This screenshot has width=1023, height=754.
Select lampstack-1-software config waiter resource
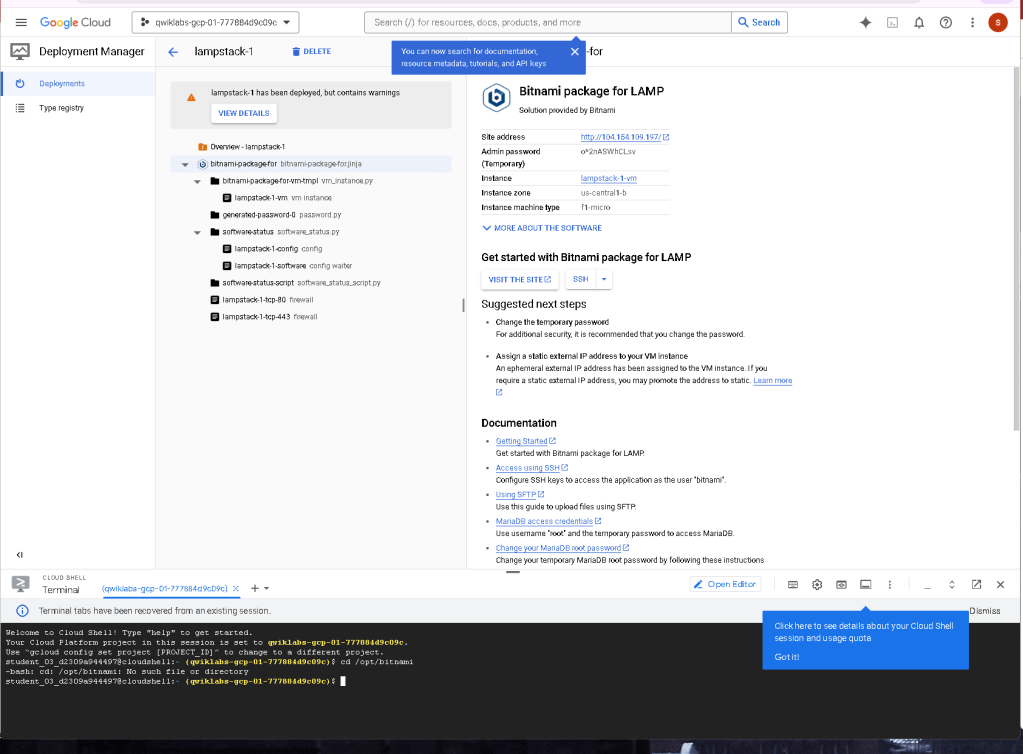pos(288,265)
